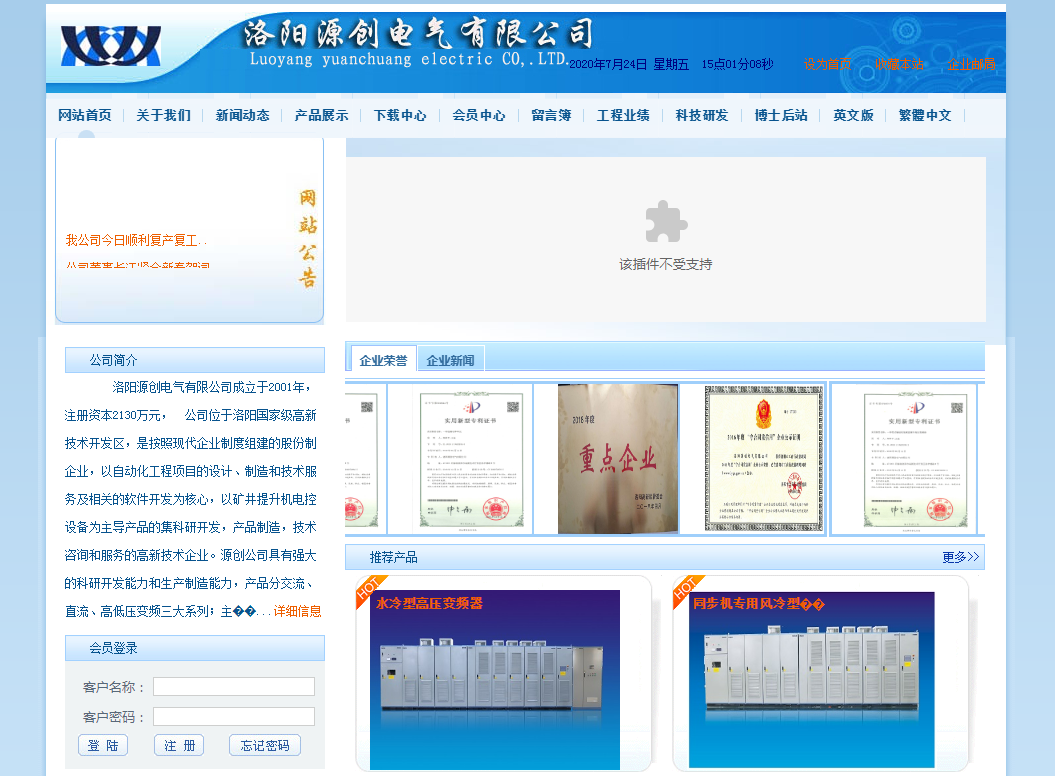Switch the site to 繁體中文
The height and width of the screenshot is (776, 1055).
pos(924,115)
